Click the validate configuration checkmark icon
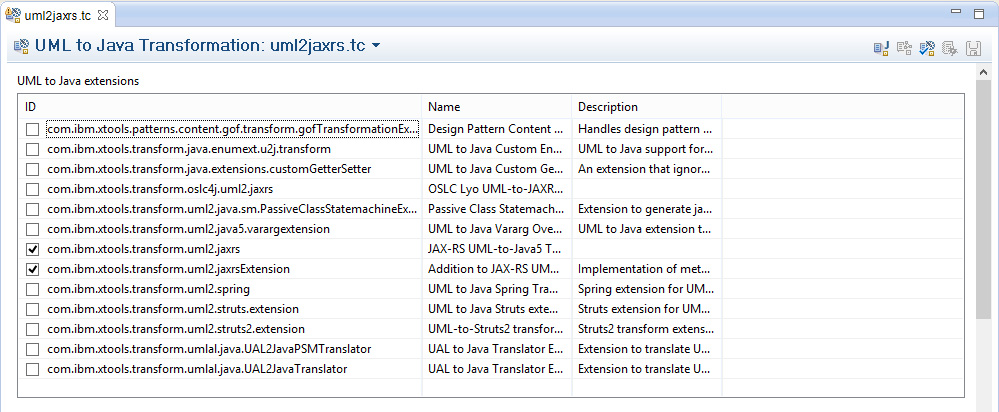This screenshot has height=412, width=999. point(927,48)
